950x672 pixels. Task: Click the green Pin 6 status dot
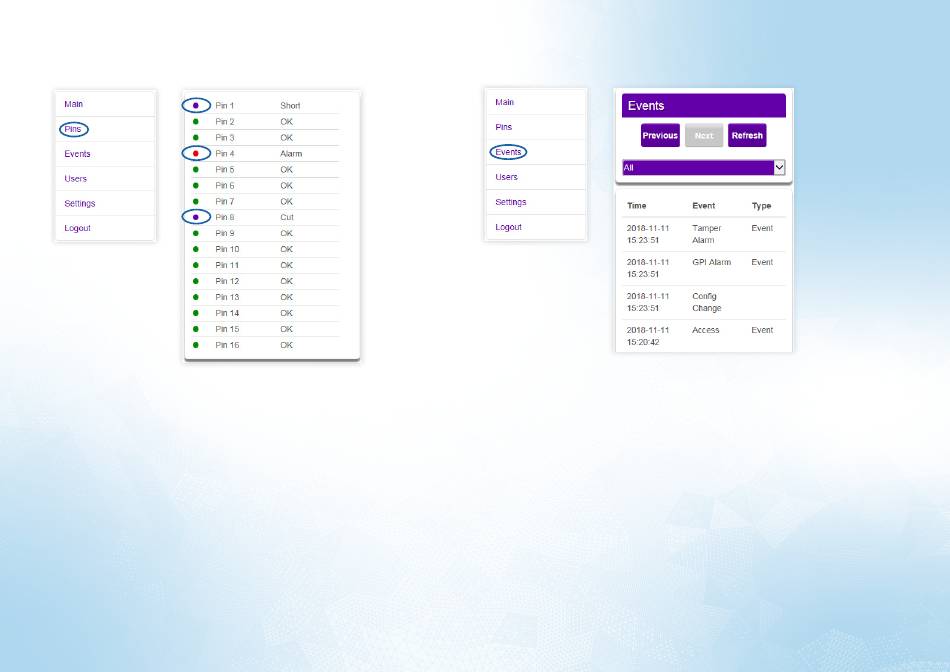point(196,185)
